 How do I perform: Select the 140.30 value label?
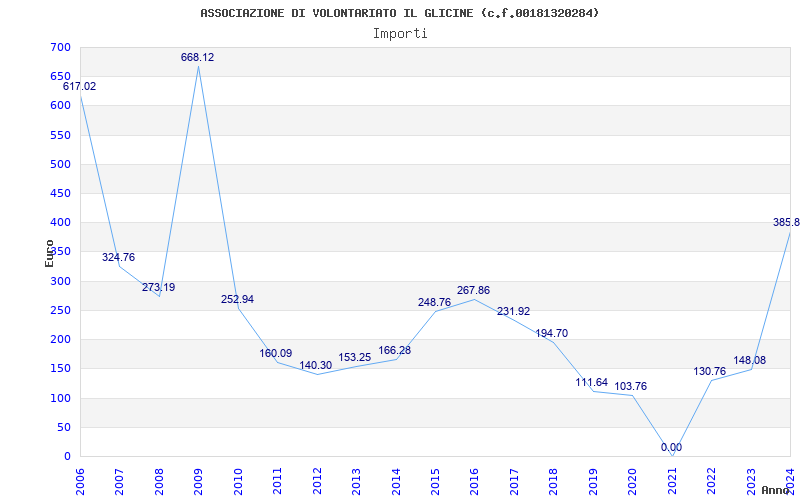(x=315, y=365)
